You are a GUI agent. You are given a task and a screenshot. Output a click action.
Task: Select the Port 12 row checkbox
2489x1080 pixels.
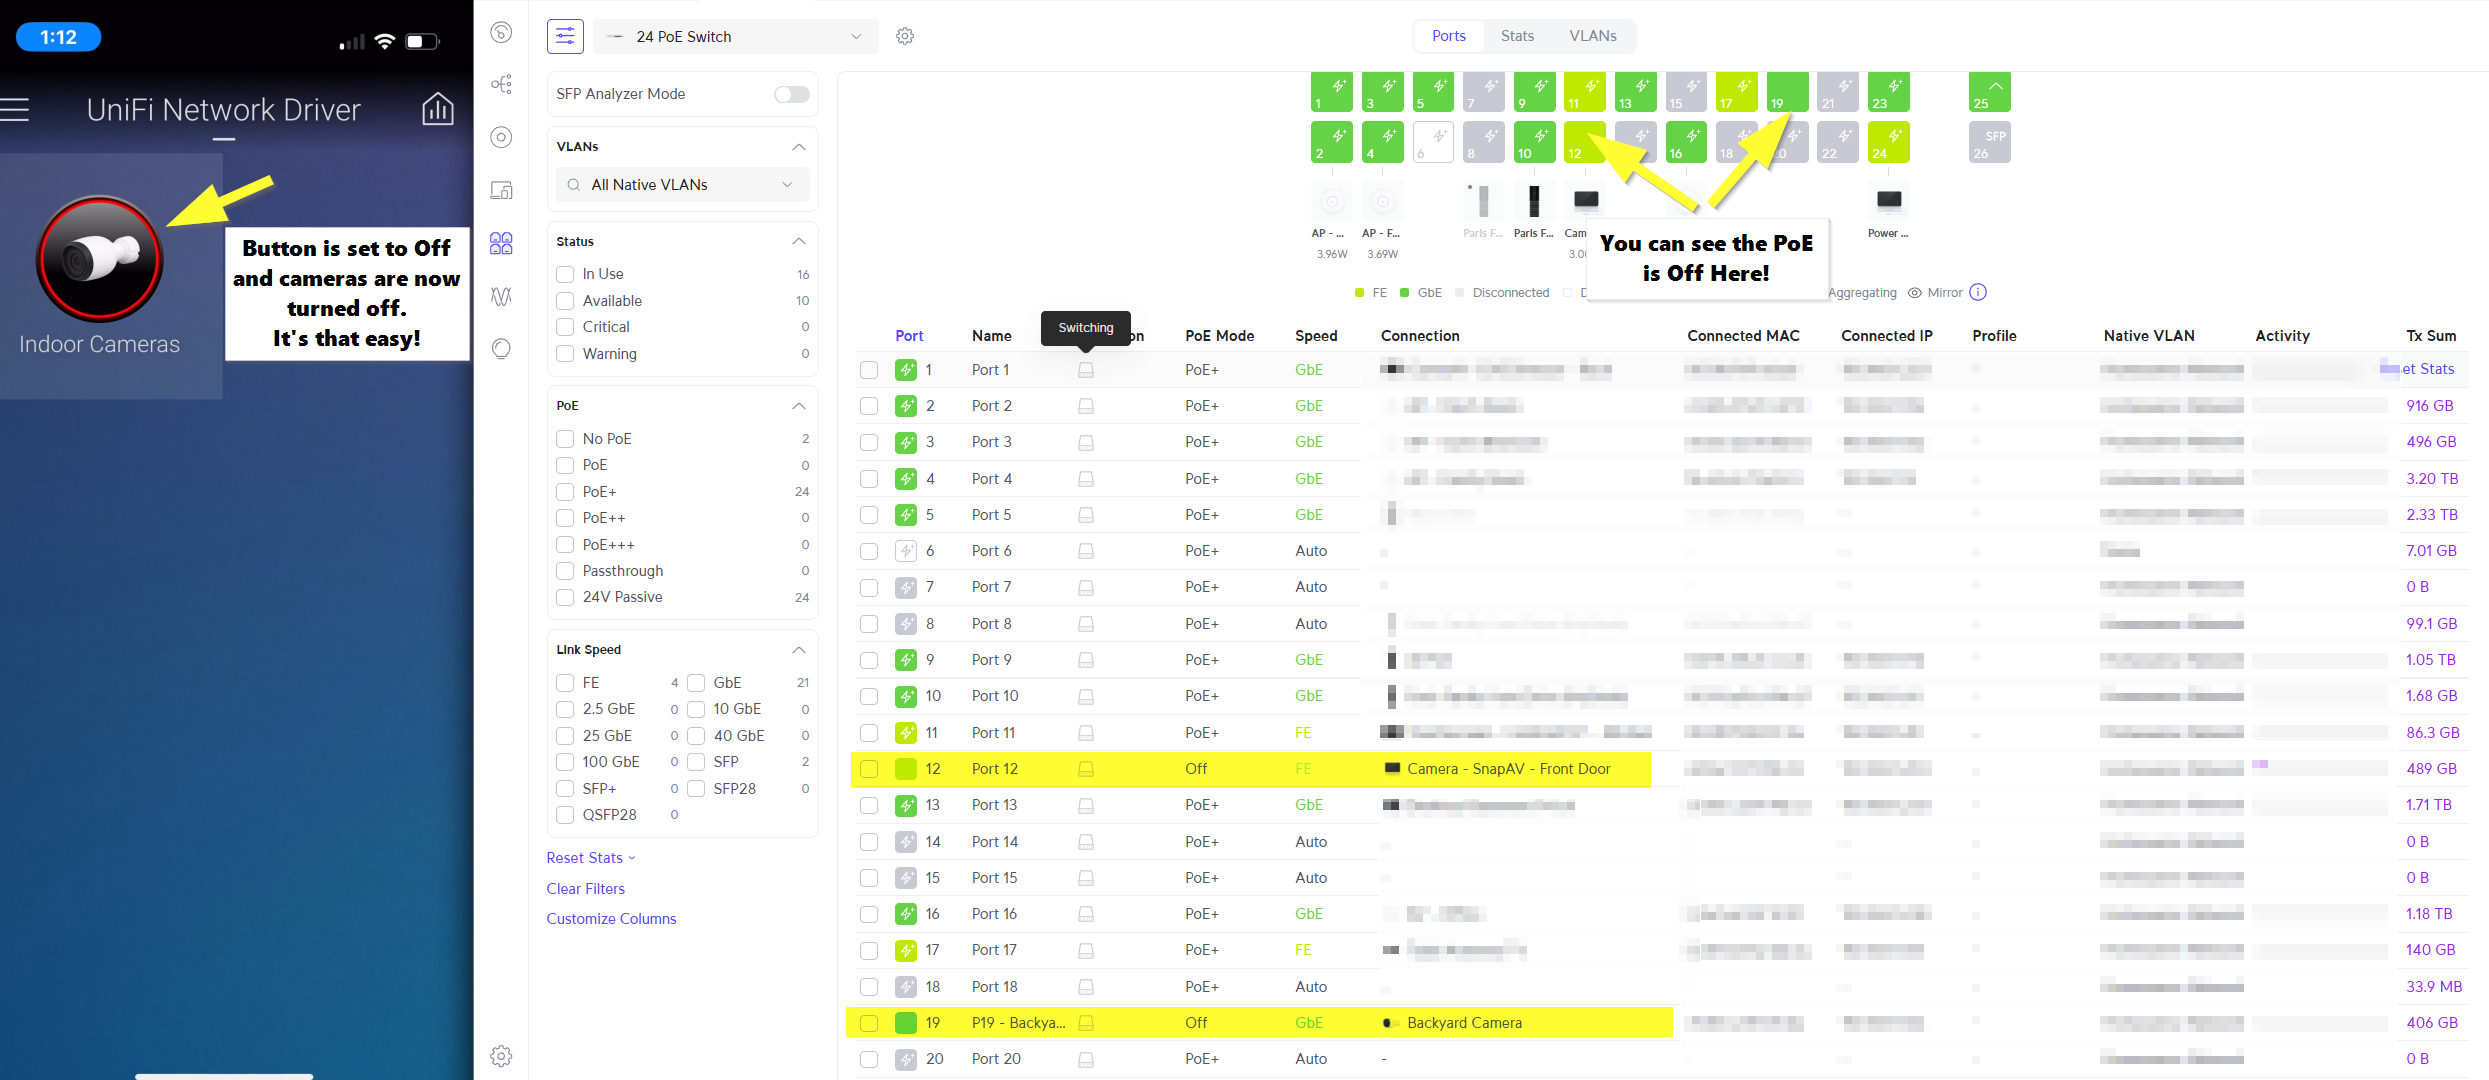[x=869, y=769]
